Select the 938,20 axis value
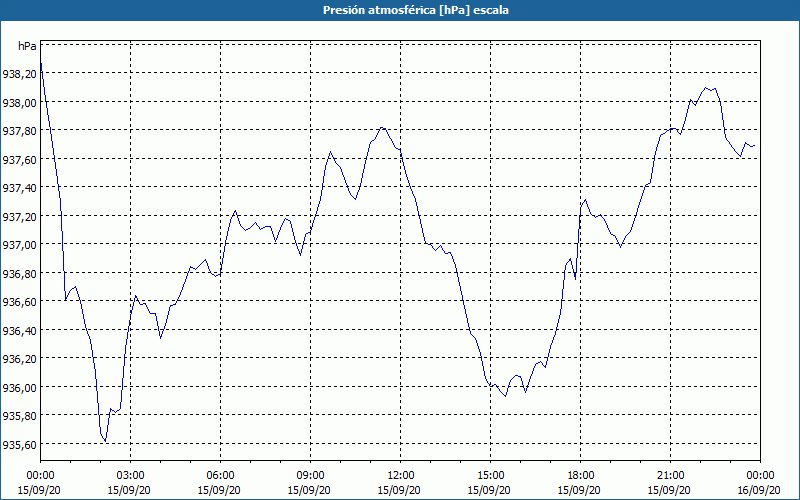800x500 pixels. 19,74
